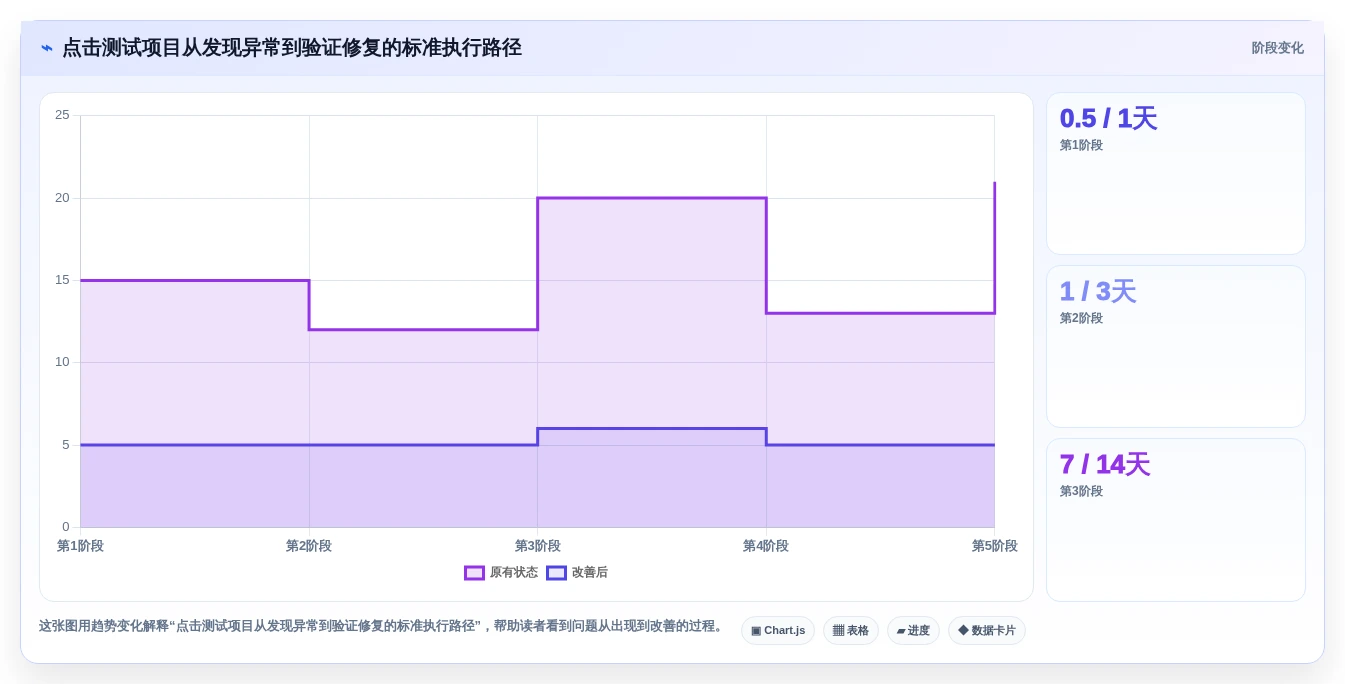
Task: Open the 0.5 / 1天 第1阶段 card
Action: (1176, 174)
